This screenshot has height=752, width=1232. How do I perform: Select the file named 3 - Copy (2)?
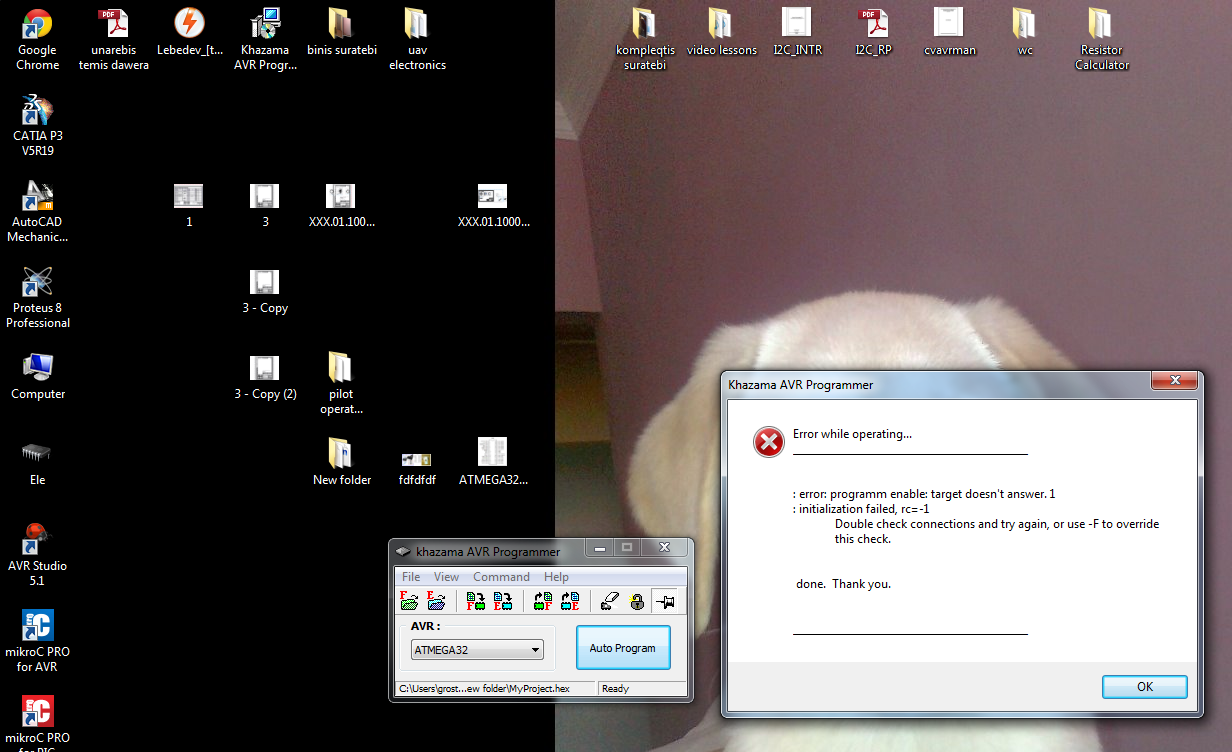click(265, 377)
